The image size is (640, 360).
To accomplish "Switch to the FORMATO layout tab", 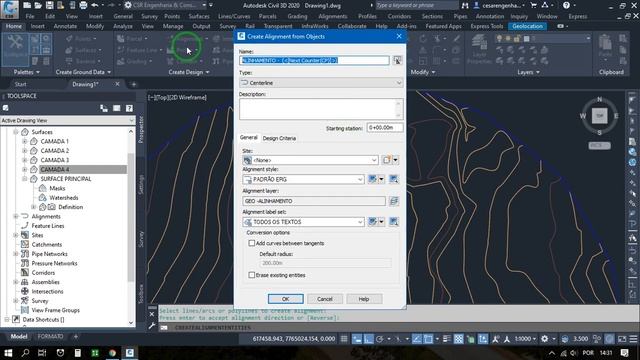I will (50, 337).
